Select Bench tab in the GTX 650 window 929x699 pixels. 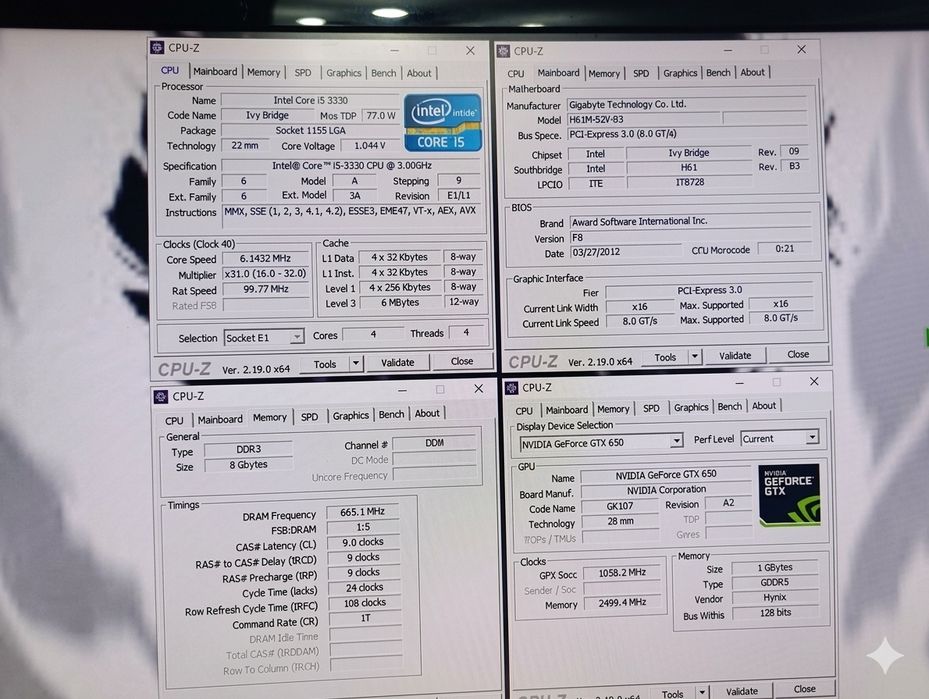[x=729, y=406]
